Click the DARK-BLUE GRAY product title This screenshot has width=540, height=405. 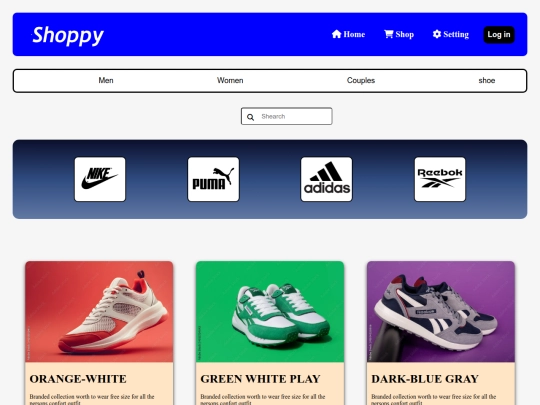tap(425, 379)
